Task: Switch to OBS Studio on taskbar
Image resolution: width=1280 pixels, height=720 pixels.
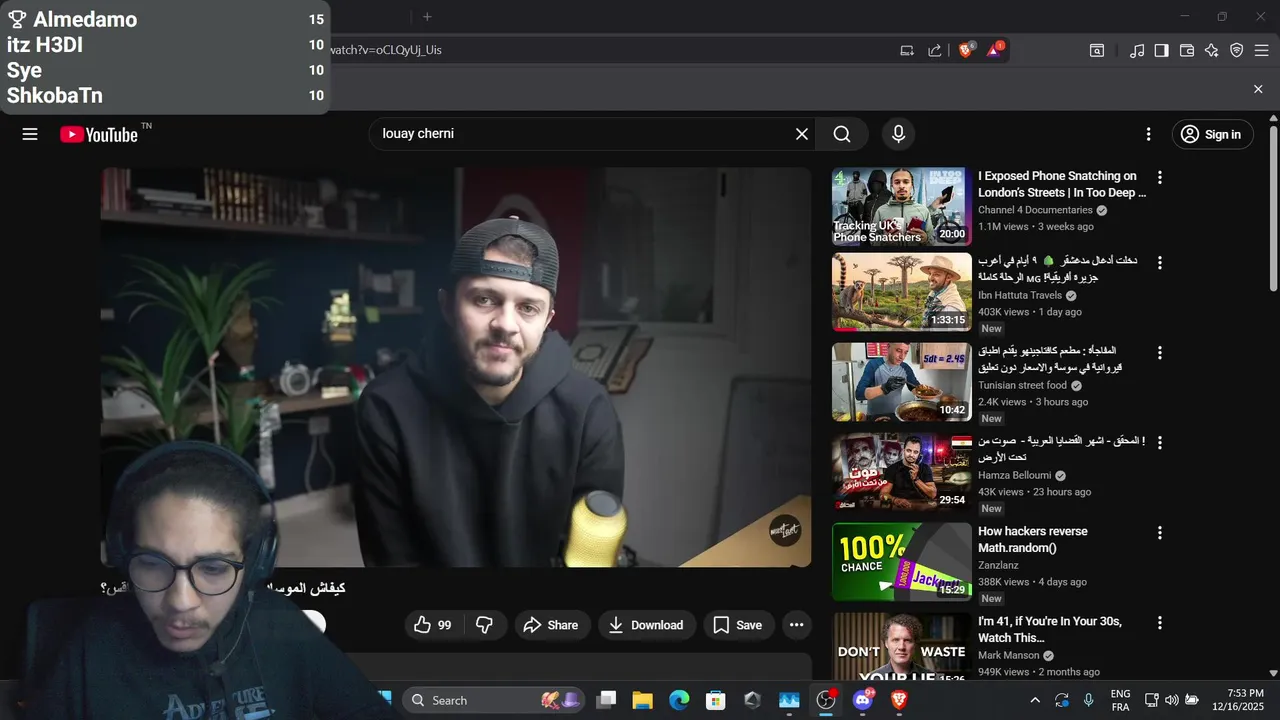Action: pyautogui.click(x=826, y=700)
